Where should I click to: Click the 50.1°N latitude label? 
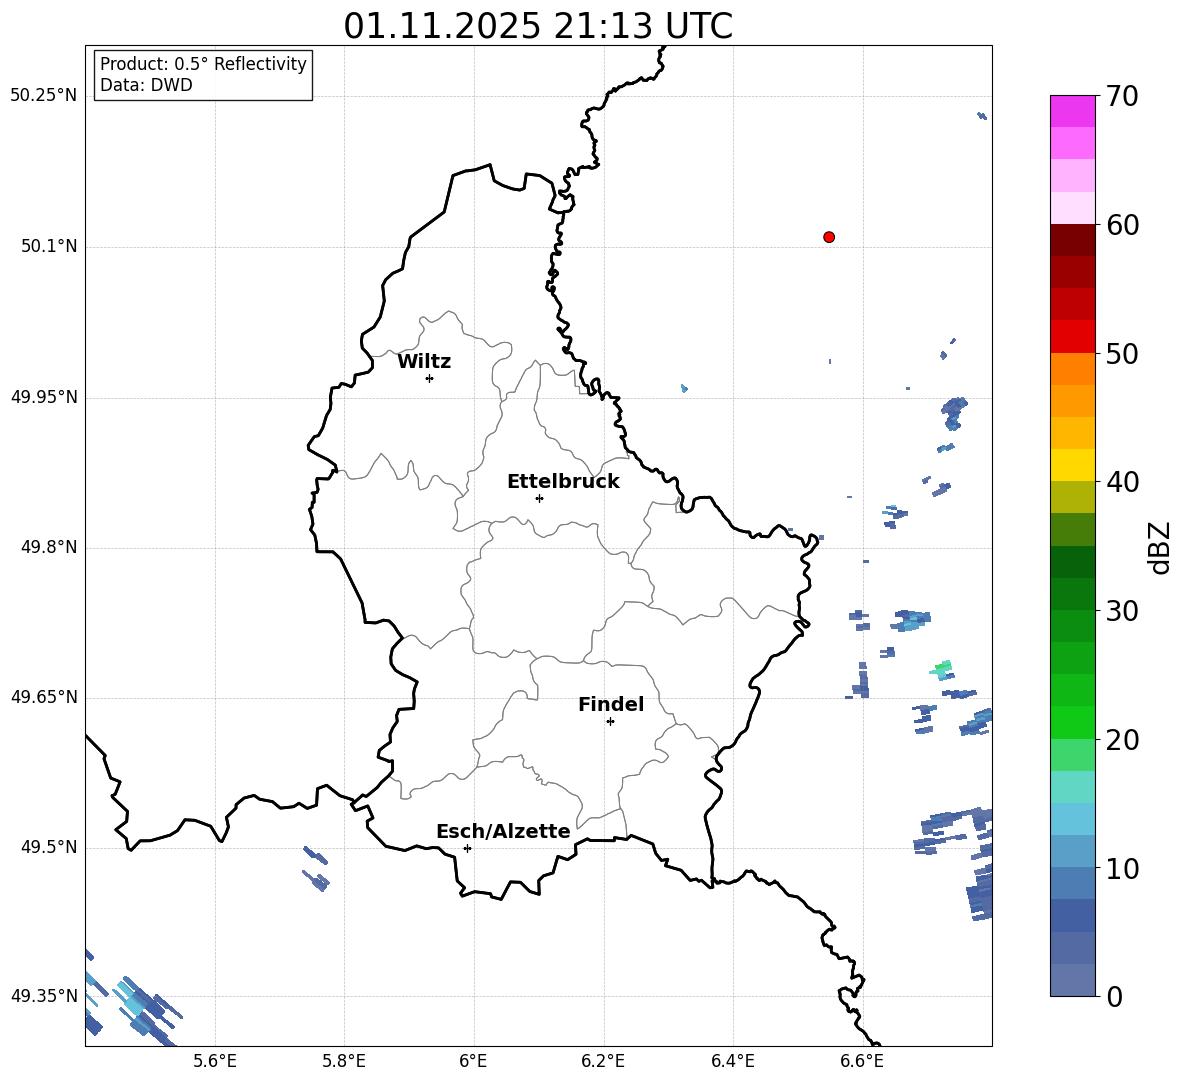point(49,247)
